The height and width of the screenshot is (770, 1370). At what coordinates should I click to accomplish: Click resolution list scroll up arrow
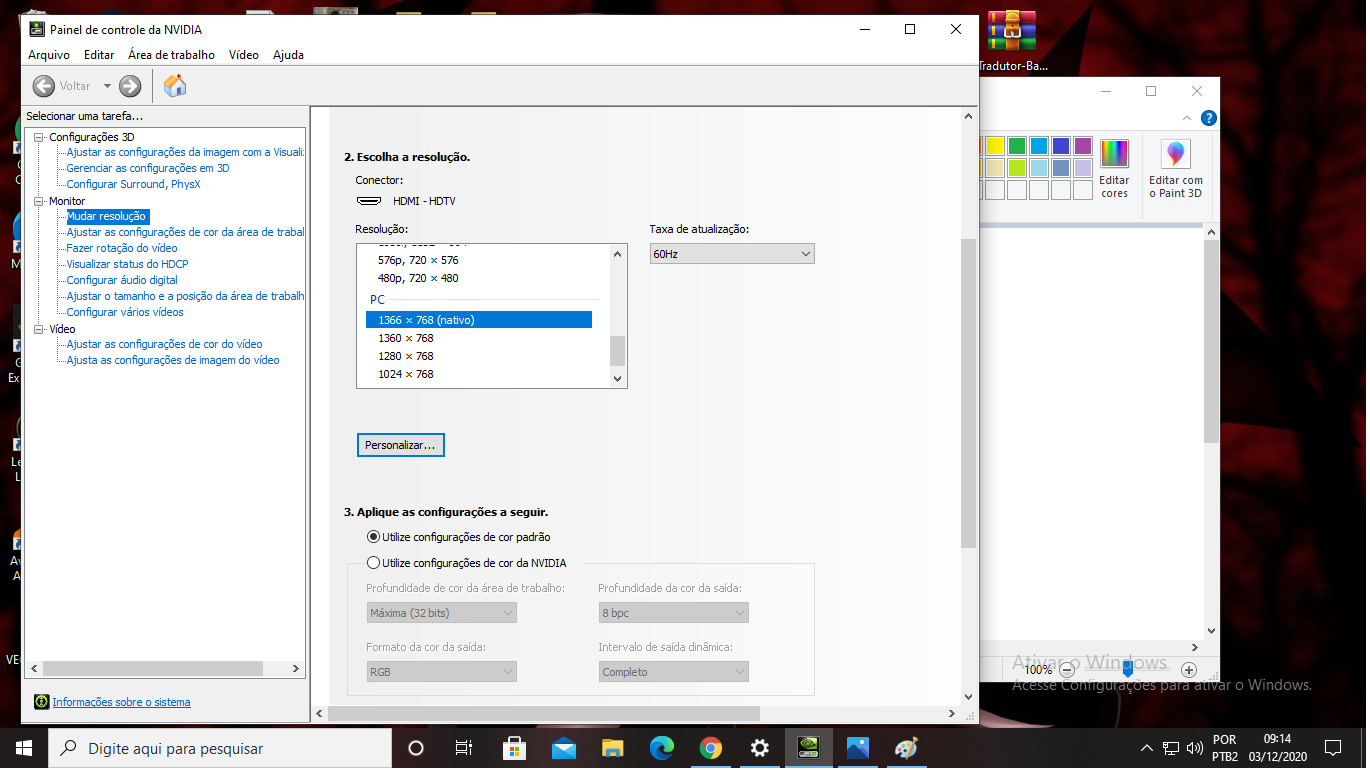(617, 253)
